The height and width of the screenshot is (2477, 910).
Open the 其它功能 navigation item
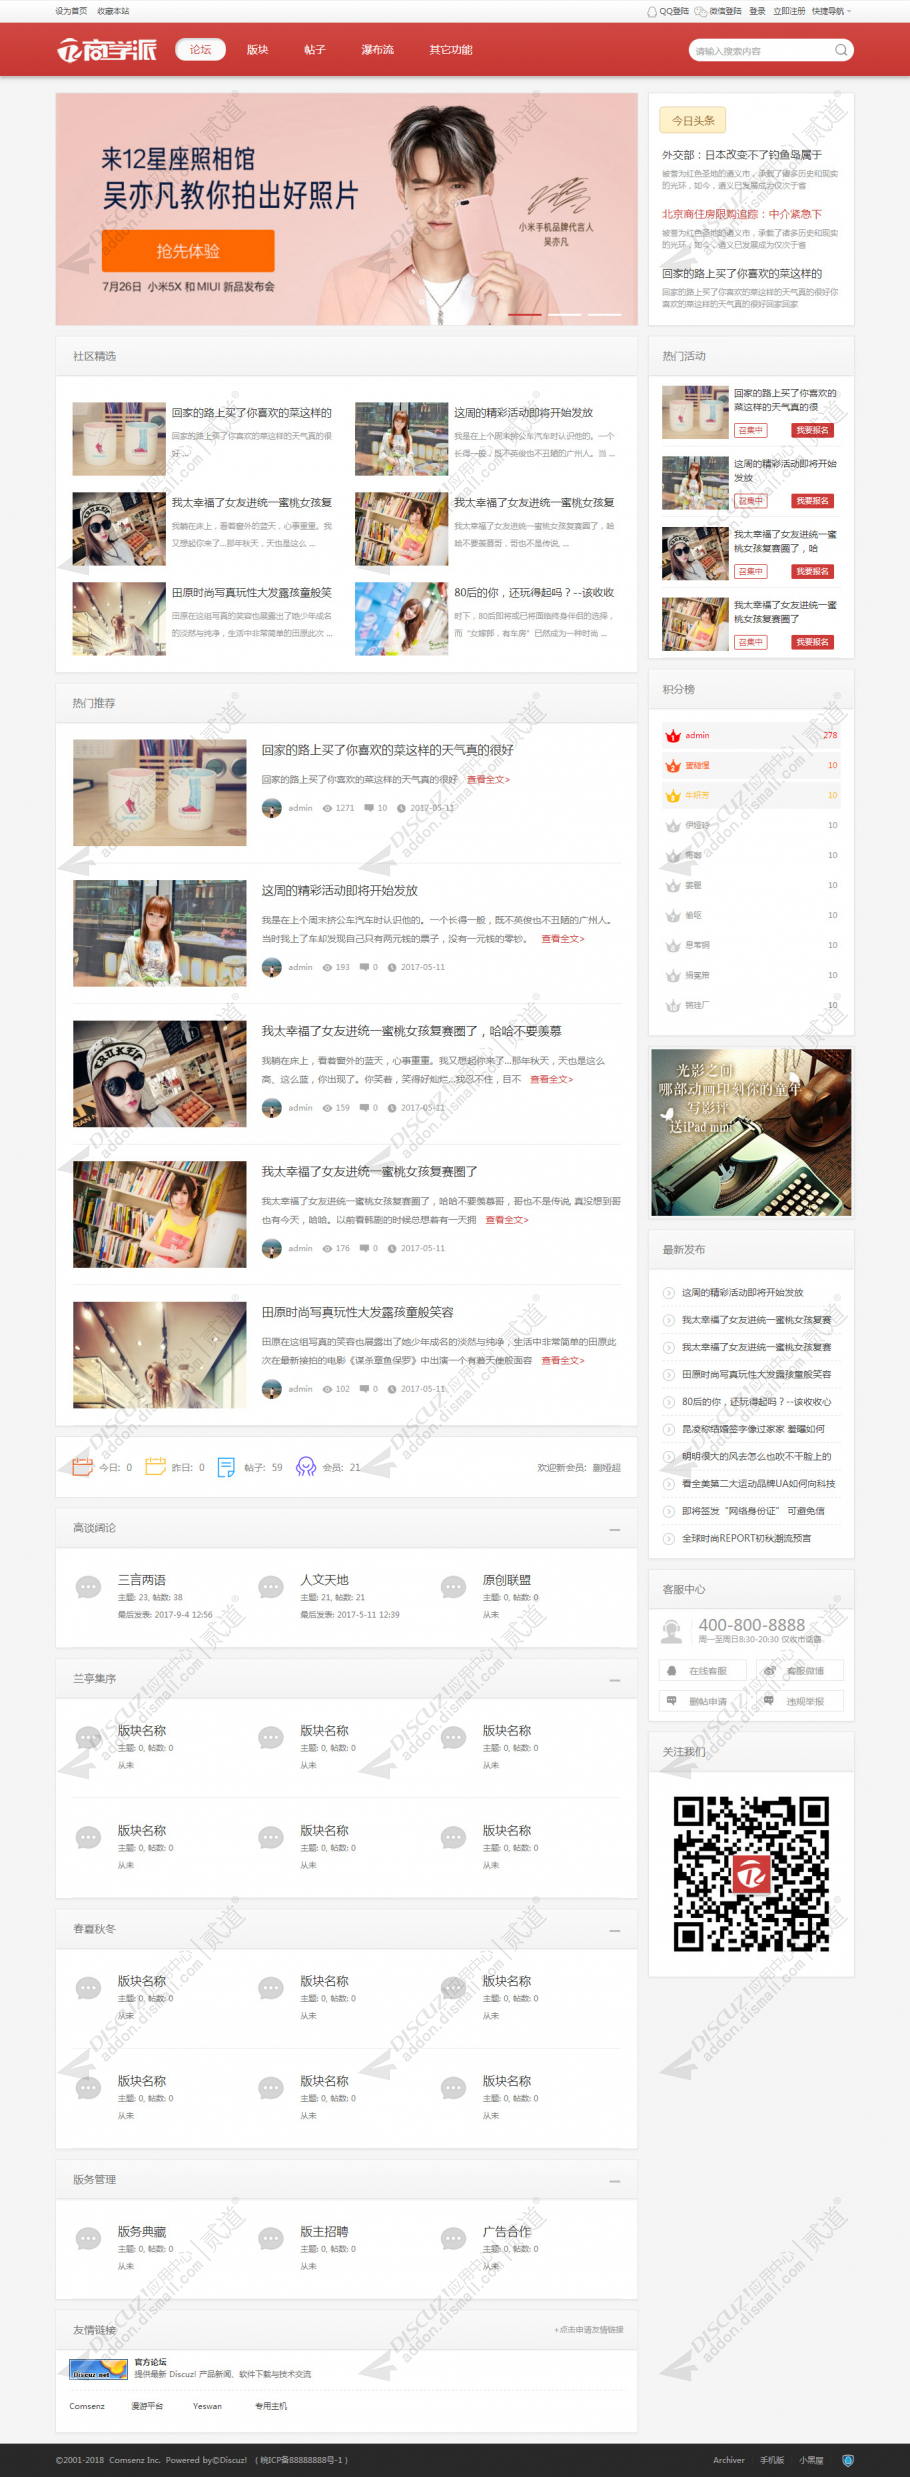451,50
